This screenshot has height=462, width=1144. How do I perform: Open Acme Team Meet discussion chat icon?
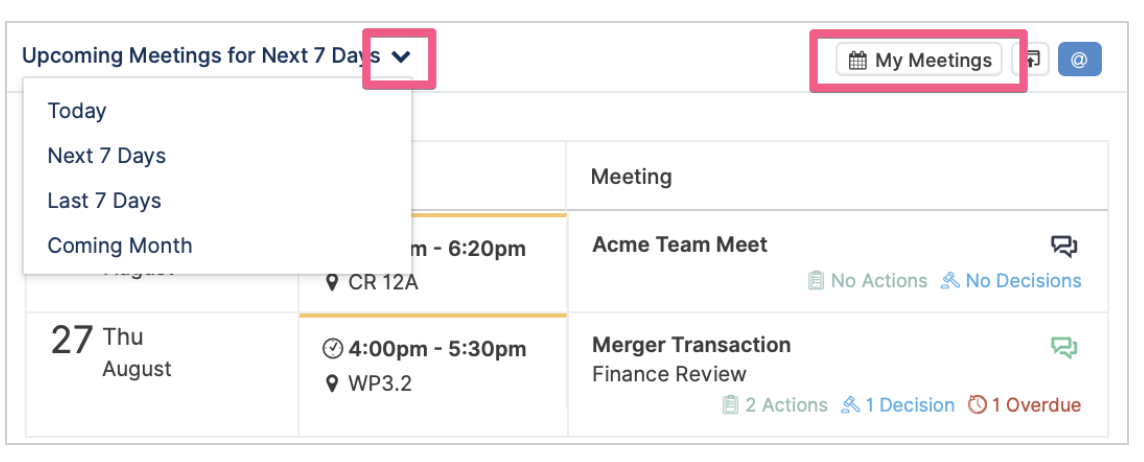click(1064, 246)
